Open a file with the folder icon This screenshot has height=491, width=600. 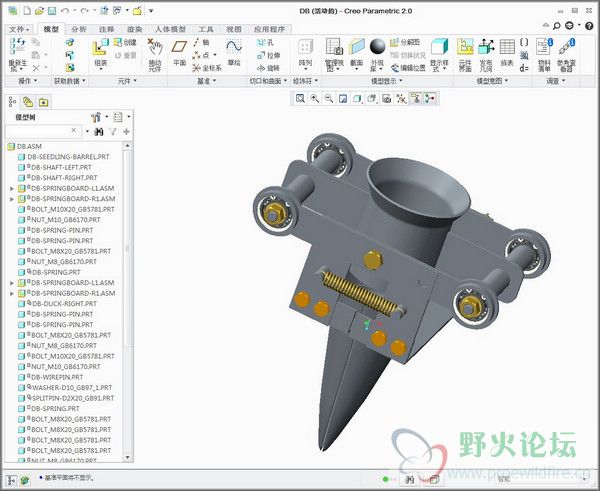[39, 11]
